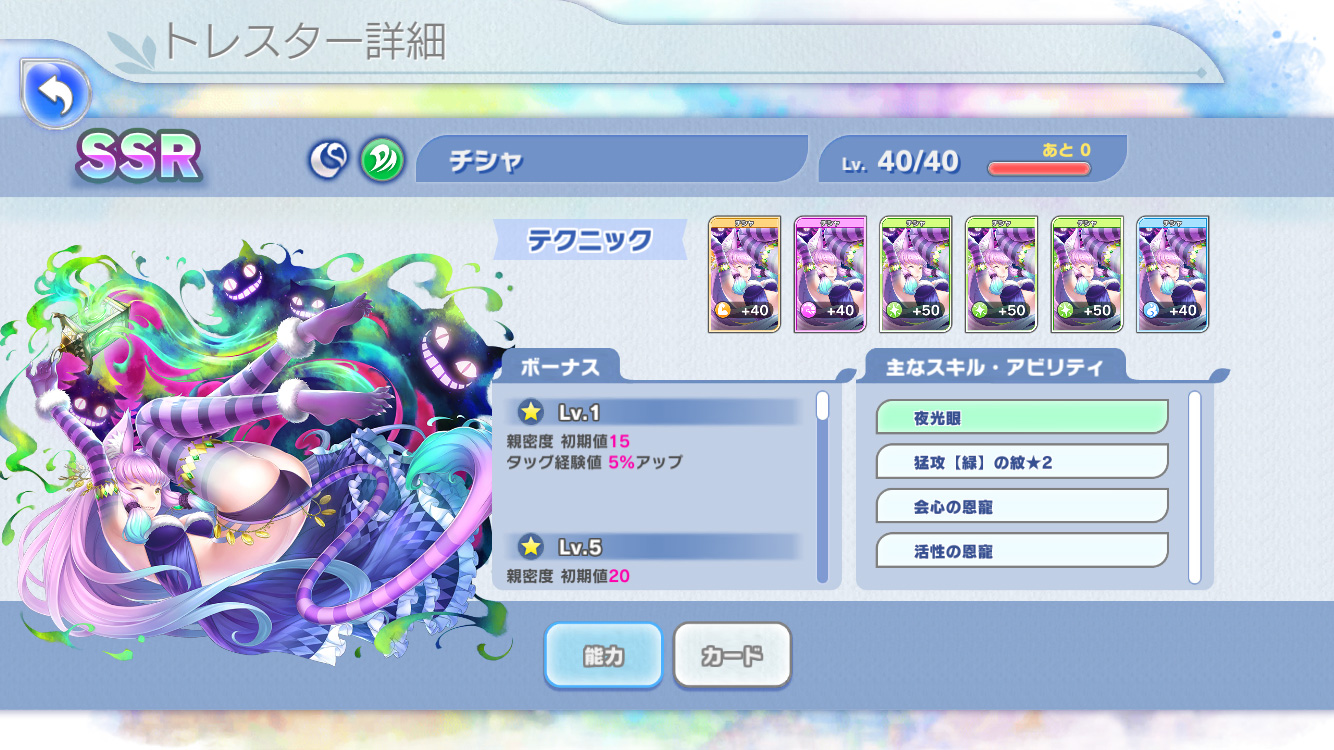The image size is (1334, 750).
Task: Tap the star icon beside Lv.5 bonus
Action: click(x=531, y=546)
